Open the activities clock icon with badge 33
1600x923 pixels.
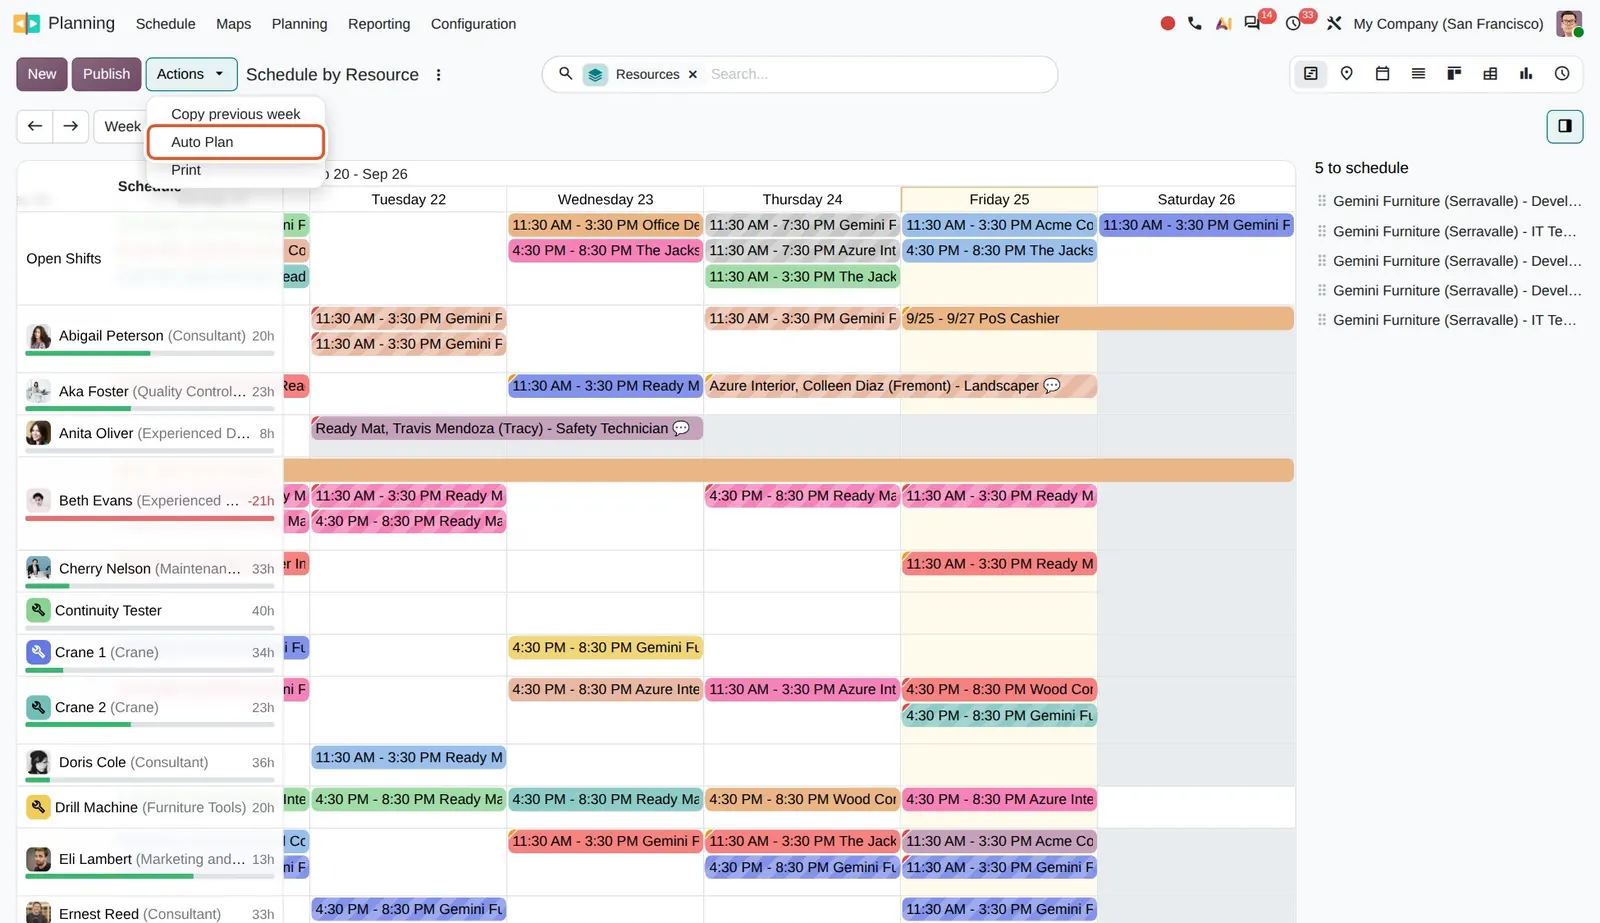coord(1293,23)
